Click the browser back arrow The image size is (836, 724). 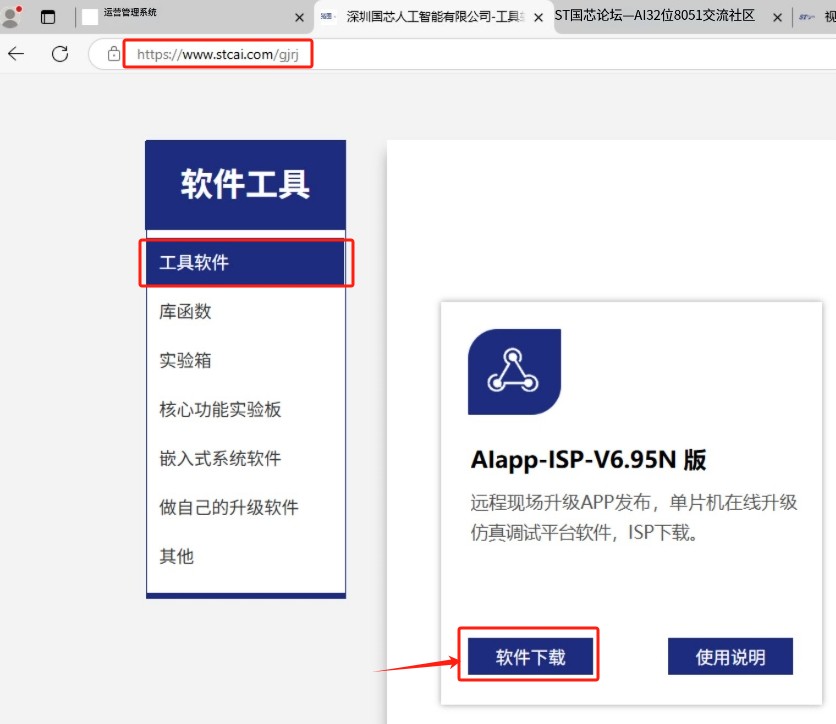click(17, 53)
